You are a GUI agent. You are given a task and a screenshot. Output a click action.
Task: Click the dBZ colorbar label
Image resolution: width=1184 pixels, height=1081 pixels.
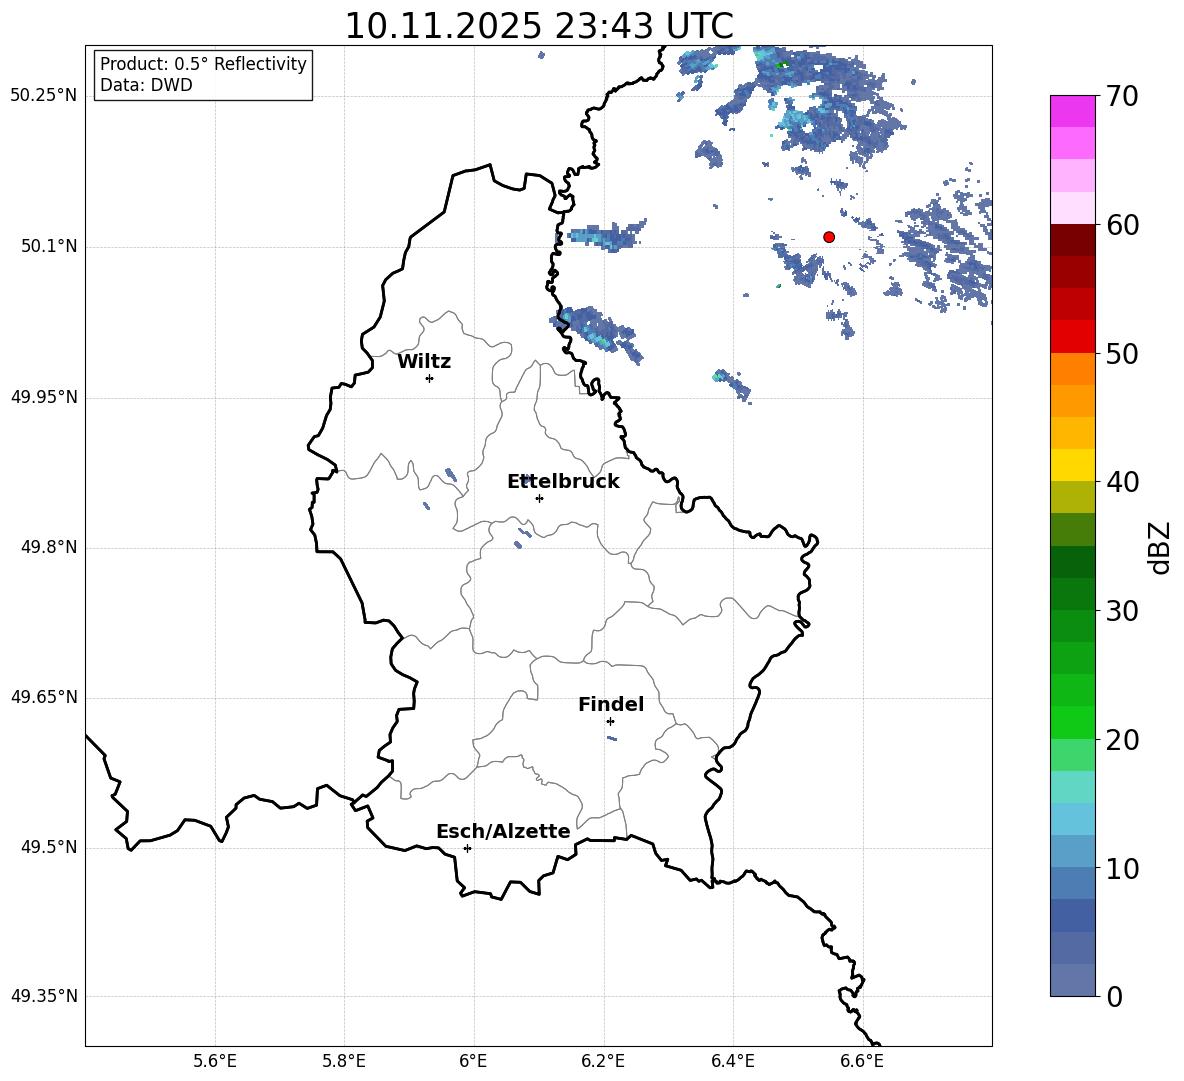(x=1158, y=547)
